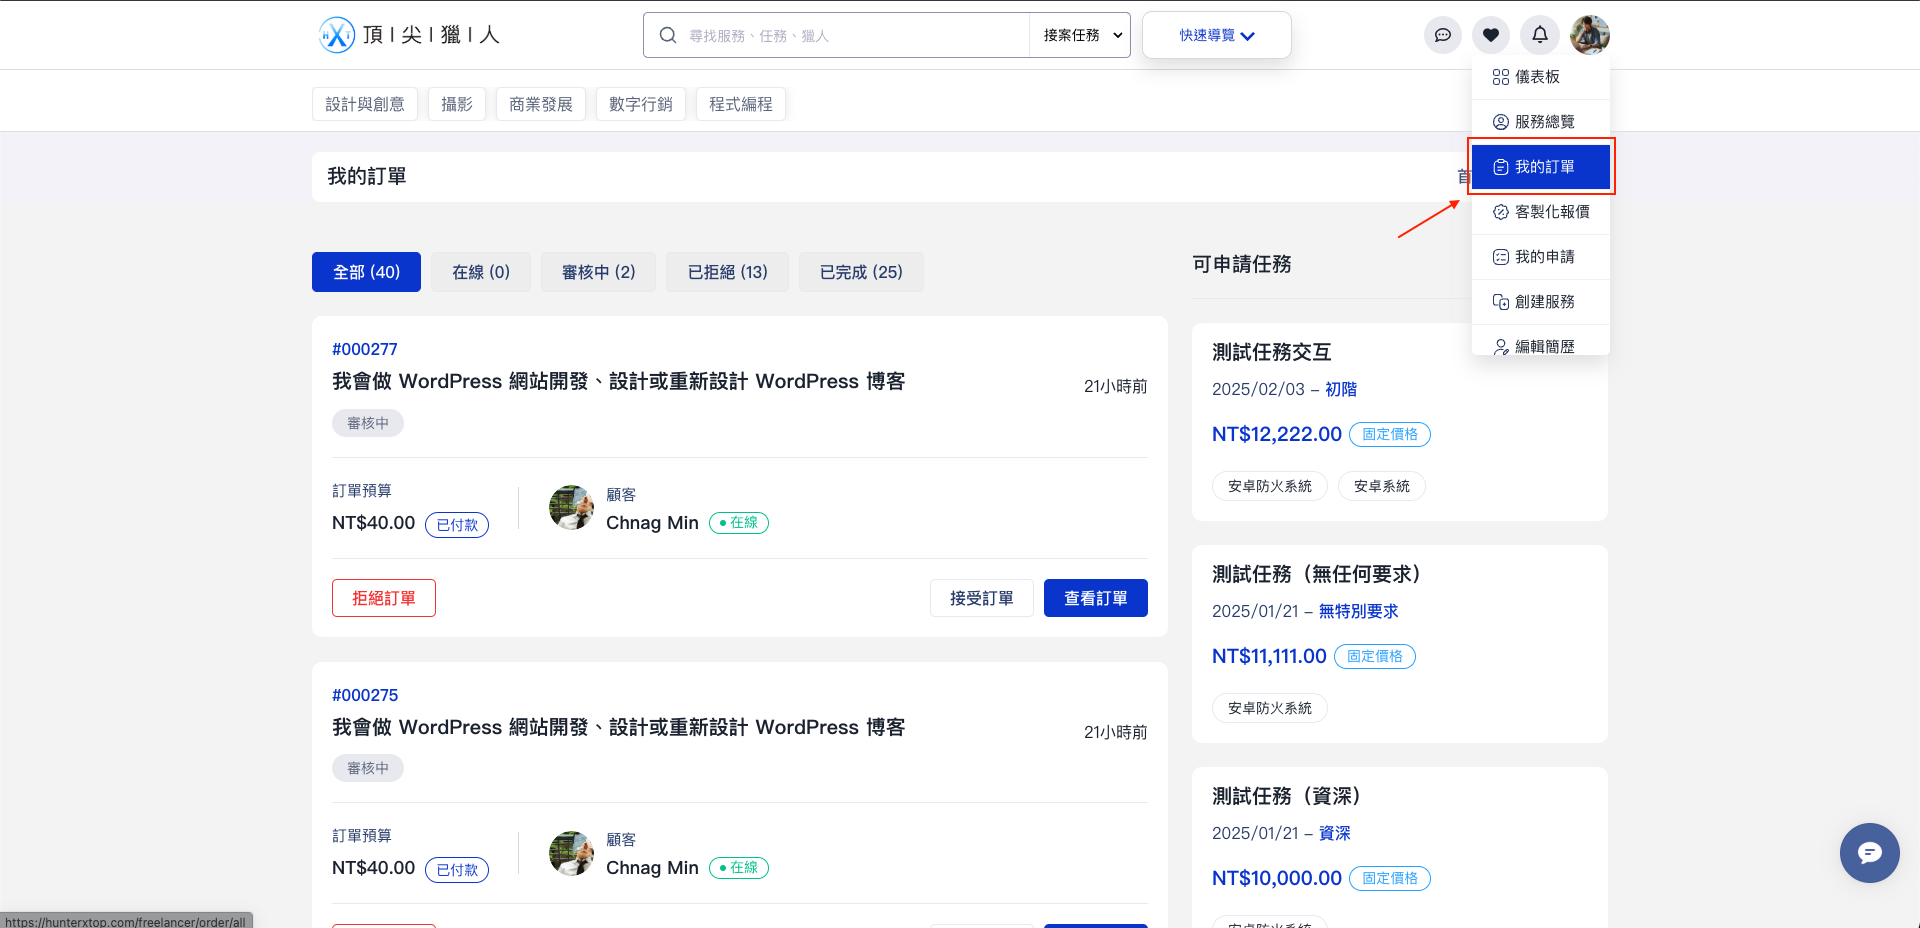The height and width of the screenshot is (928, 1920).
Task: Expand the 快速導覽 dropdown
Action: point(1216,34)
